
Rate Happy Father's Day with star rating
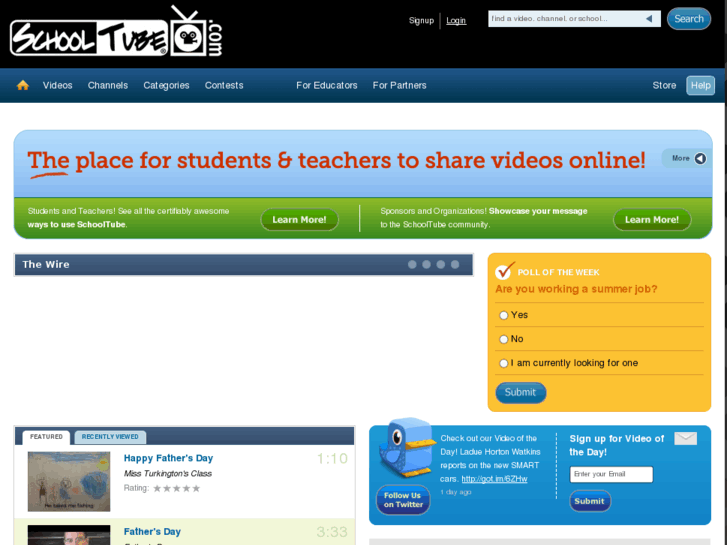coord(177,488)
